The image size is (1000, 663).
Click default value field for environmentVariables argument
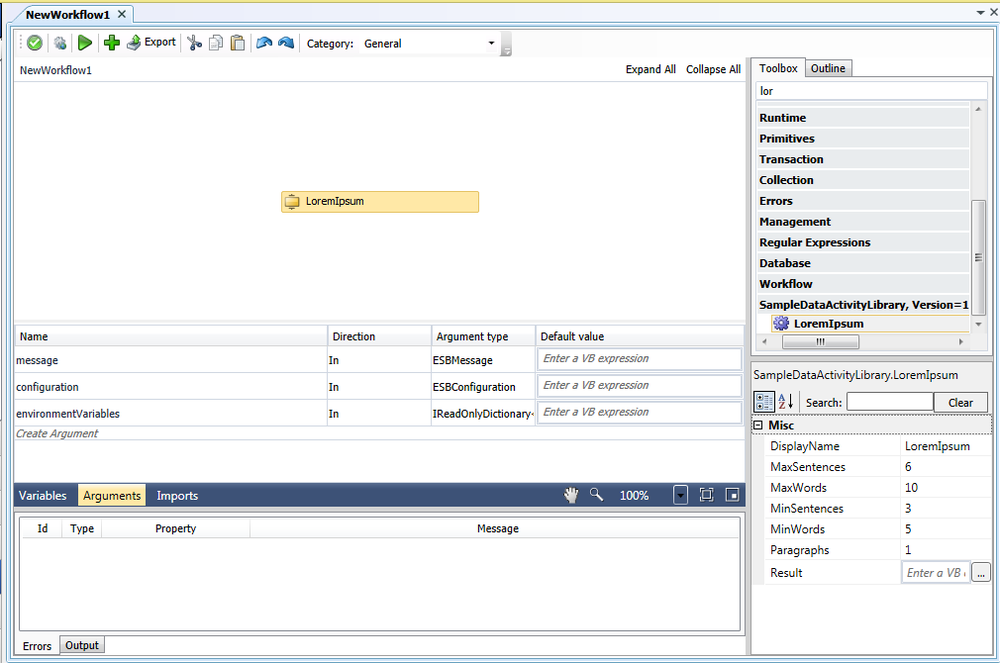coord(639,412)
